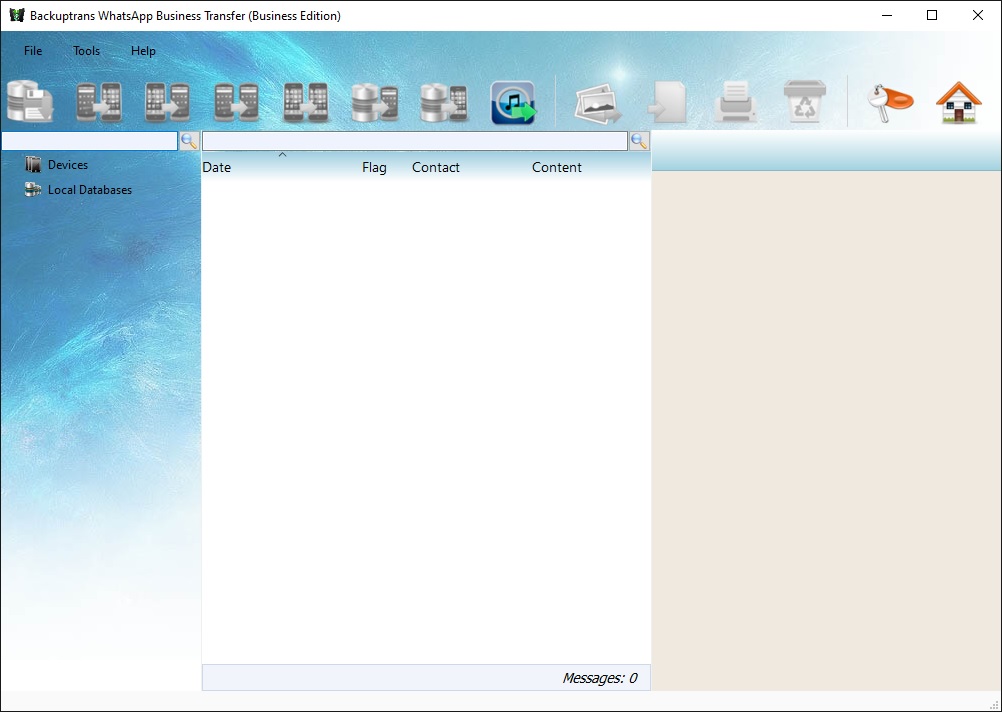Close the Backuptrans window
Viewport: 1002px width, 712px height.
click(x=978, y=15)
